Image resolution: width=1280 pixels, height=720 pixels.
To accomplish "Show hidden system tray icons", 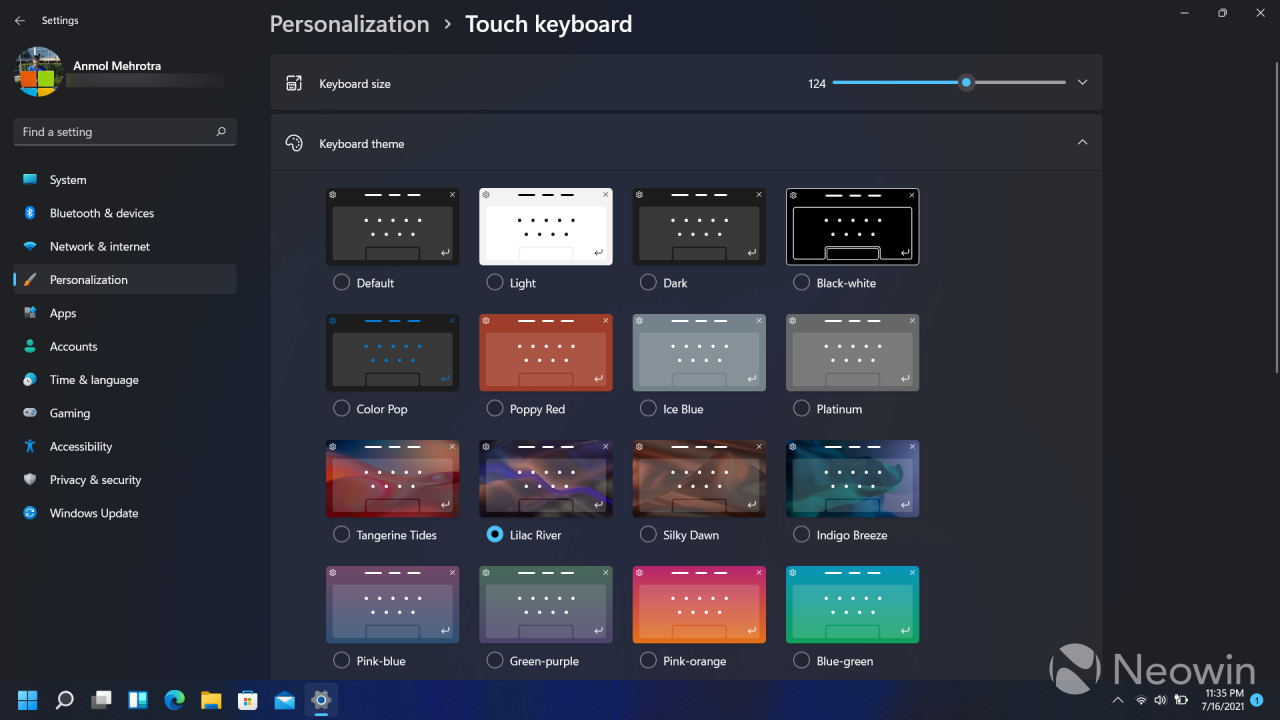I will pyautogui.click(x=1117, y=700).
